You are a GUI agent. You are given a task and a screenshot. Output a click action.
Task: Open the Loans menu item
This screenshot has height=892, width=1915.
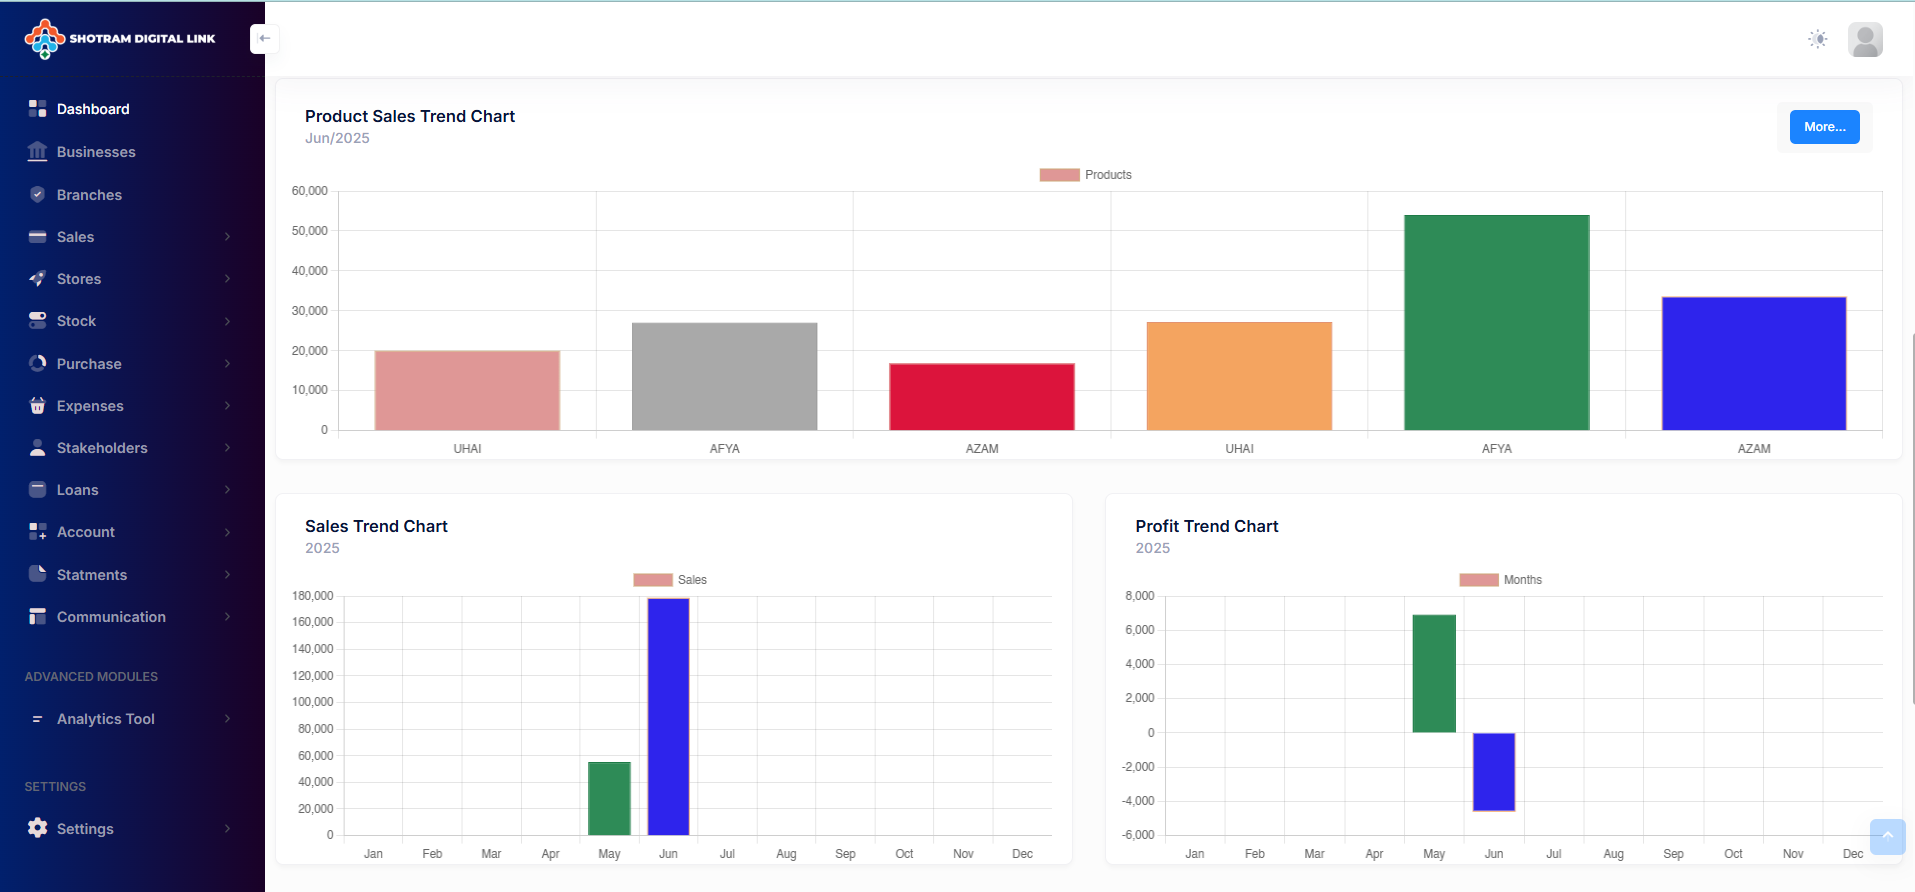coord(78,490)
